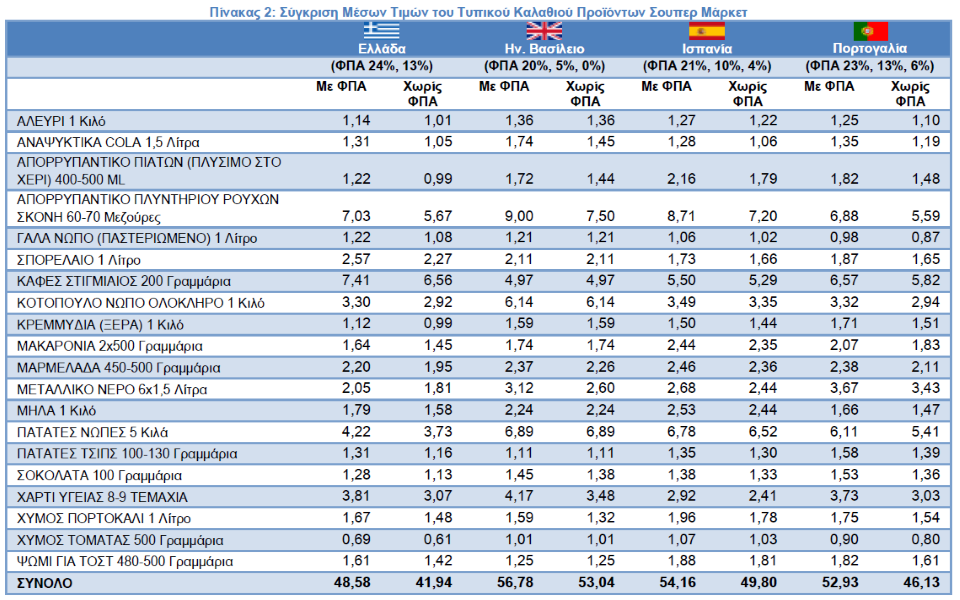Click the Spanish flag icon
Image resolution: width=960 pixels, height=600 pixels.
(707, 30)
